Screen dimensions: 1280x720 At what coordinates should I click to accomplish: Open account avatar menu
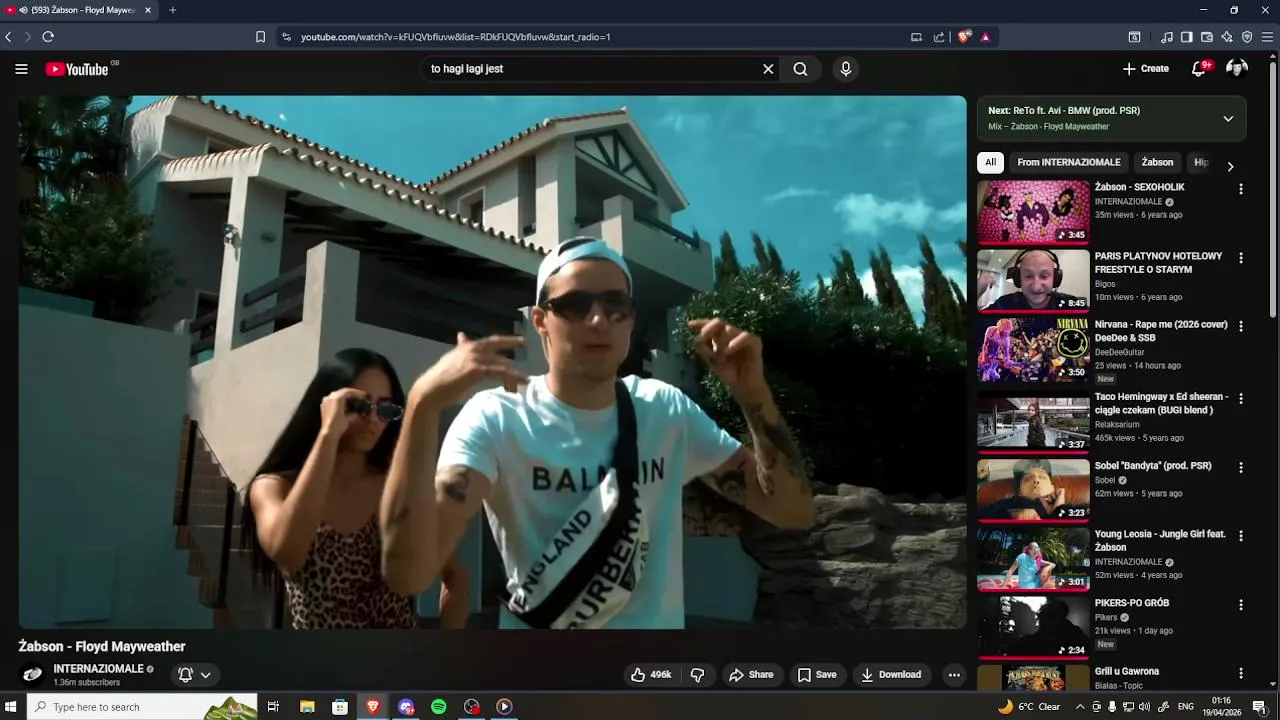tap(1237, 68)
